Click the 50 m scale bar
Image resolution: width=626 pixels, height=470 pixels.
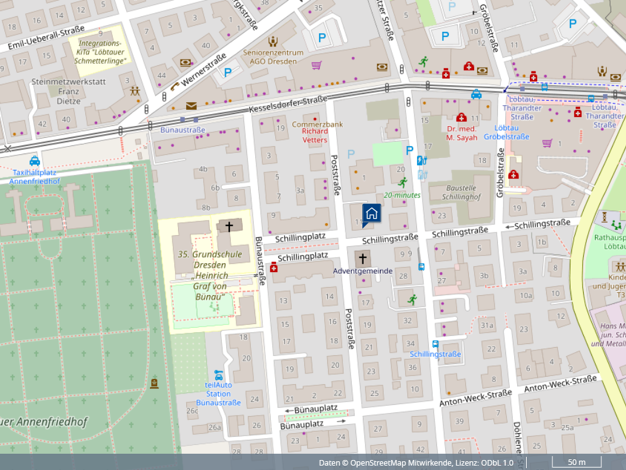(576, 462)
